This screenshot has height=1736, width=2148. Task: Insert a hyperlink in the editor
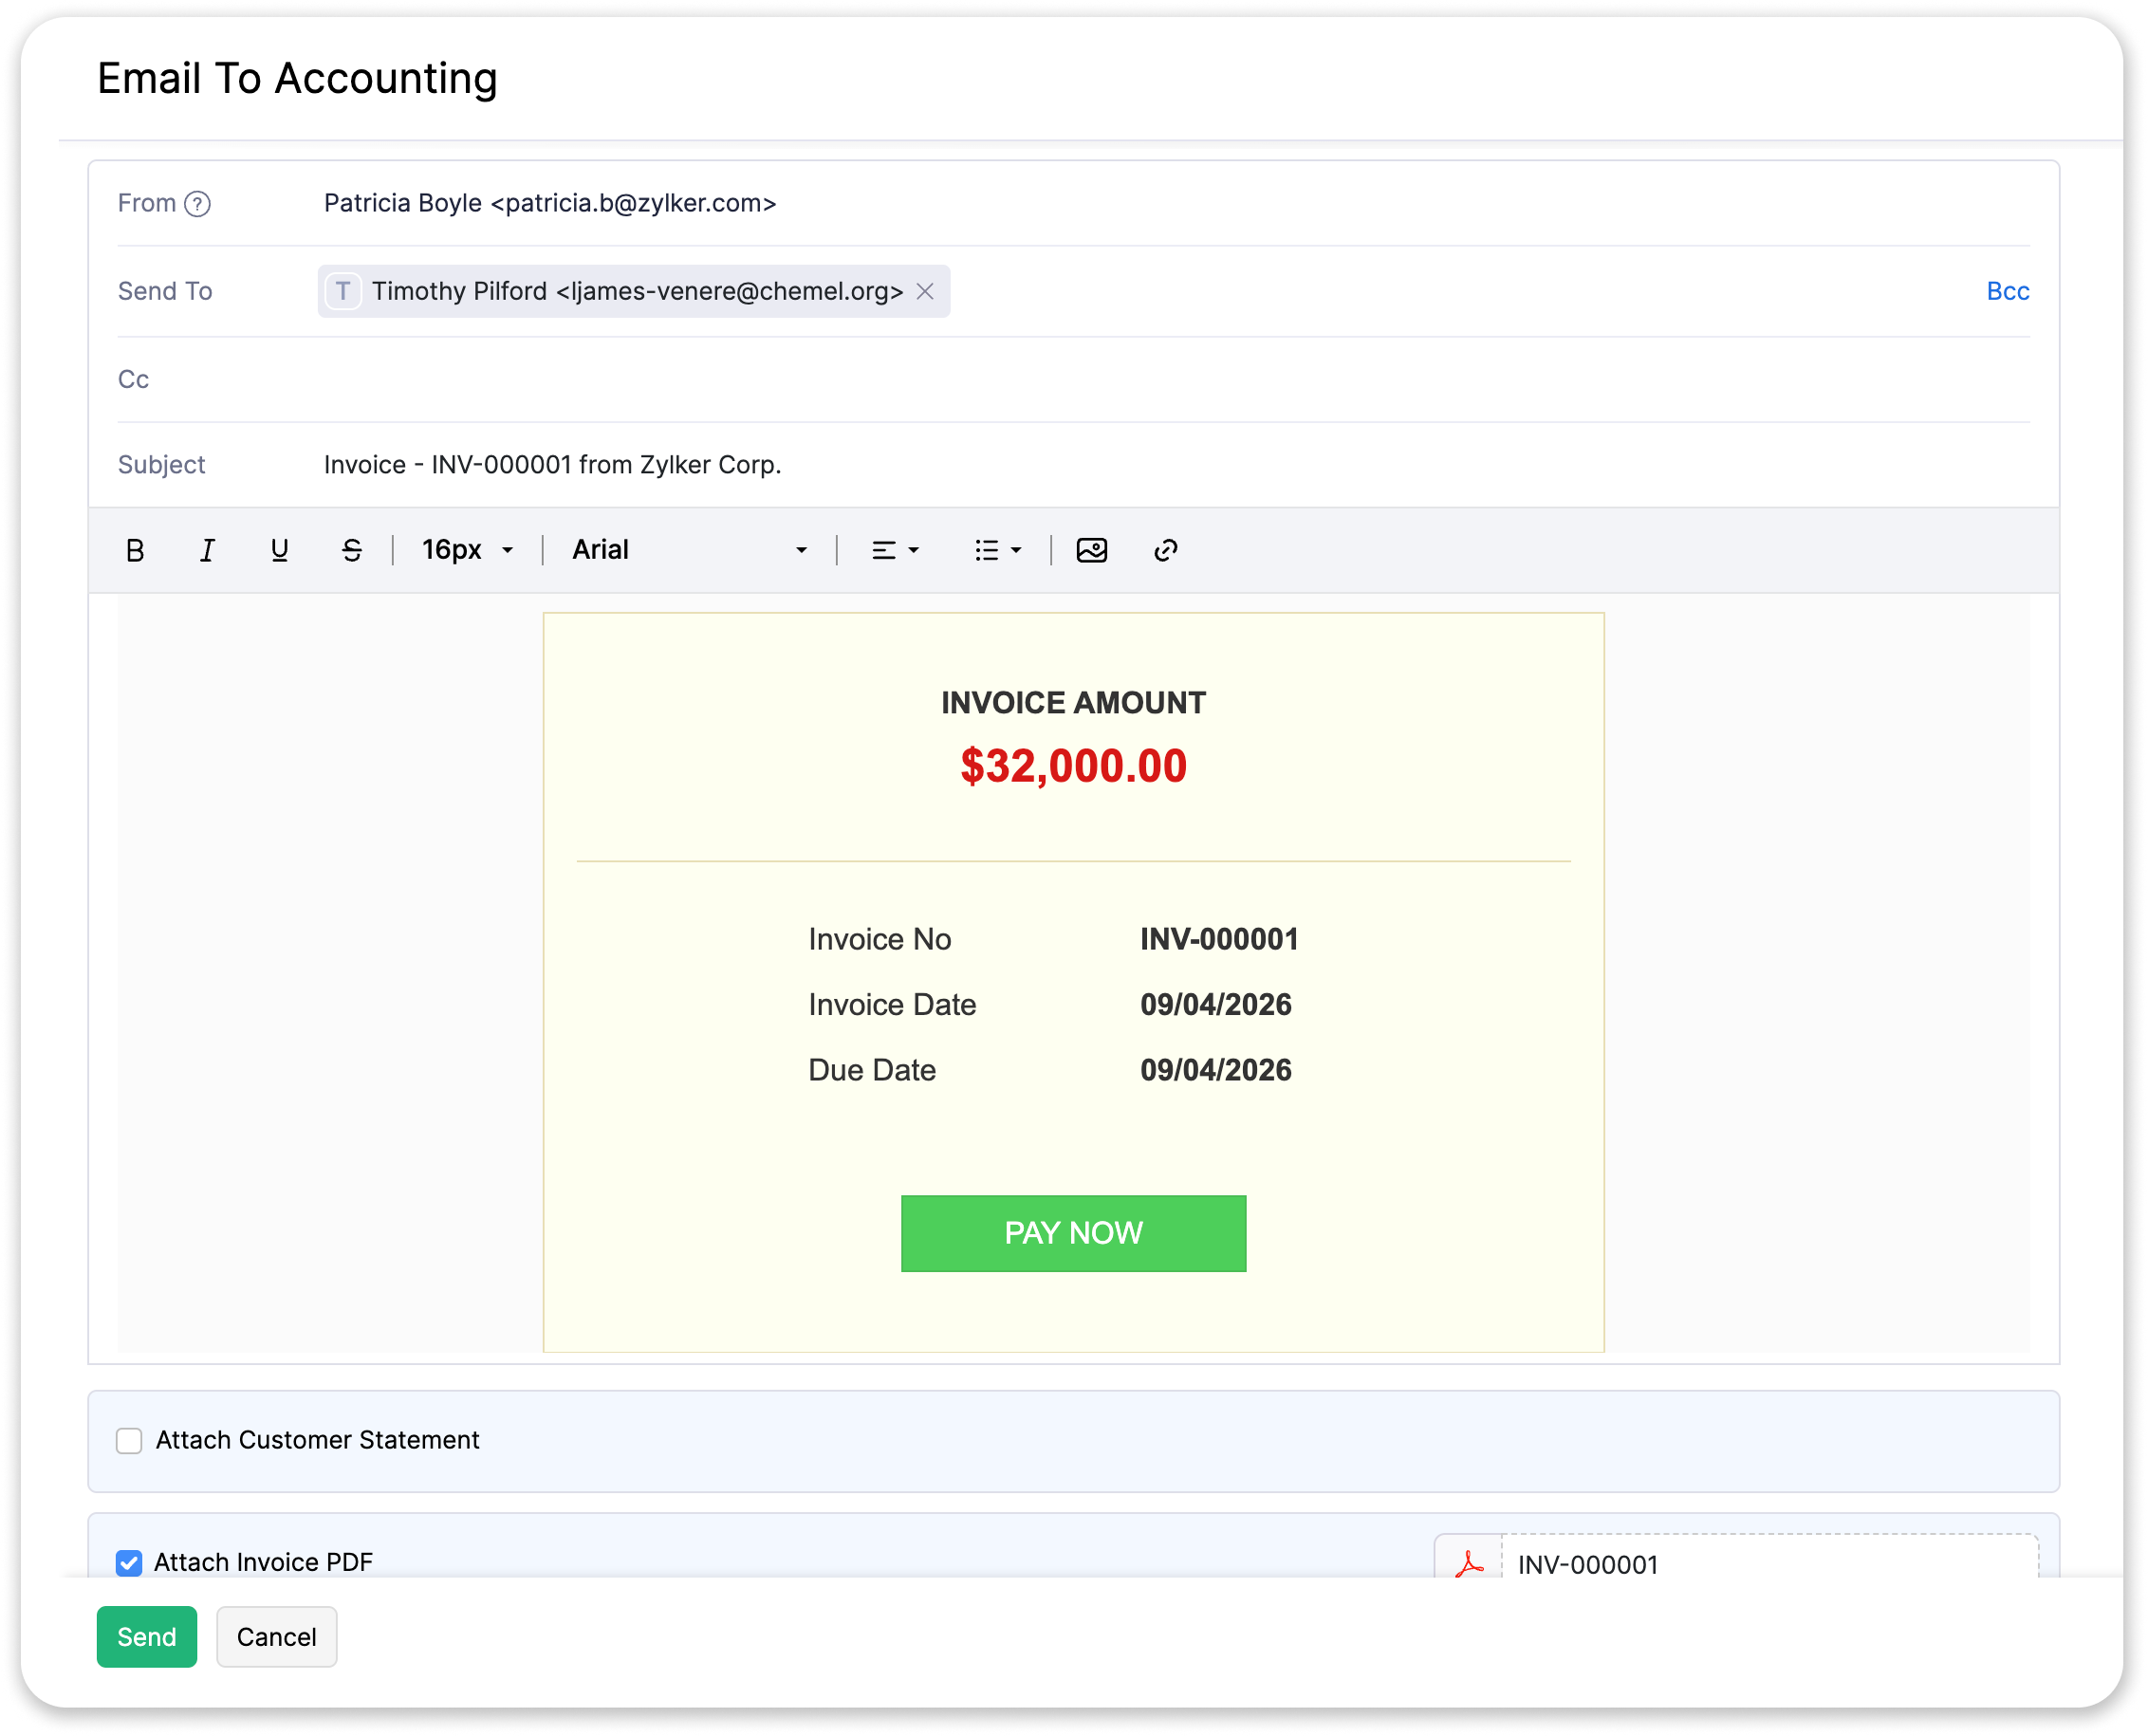point(1165,550)
